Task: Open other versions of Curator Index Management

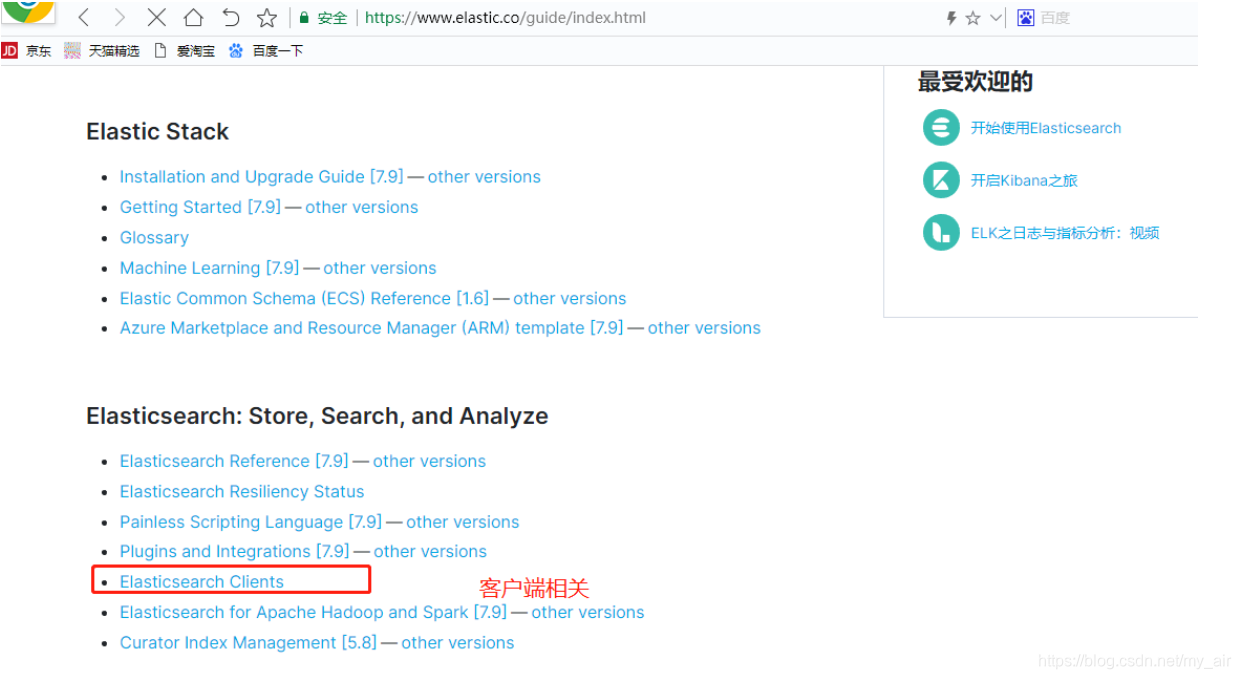Action: [458, 643]
